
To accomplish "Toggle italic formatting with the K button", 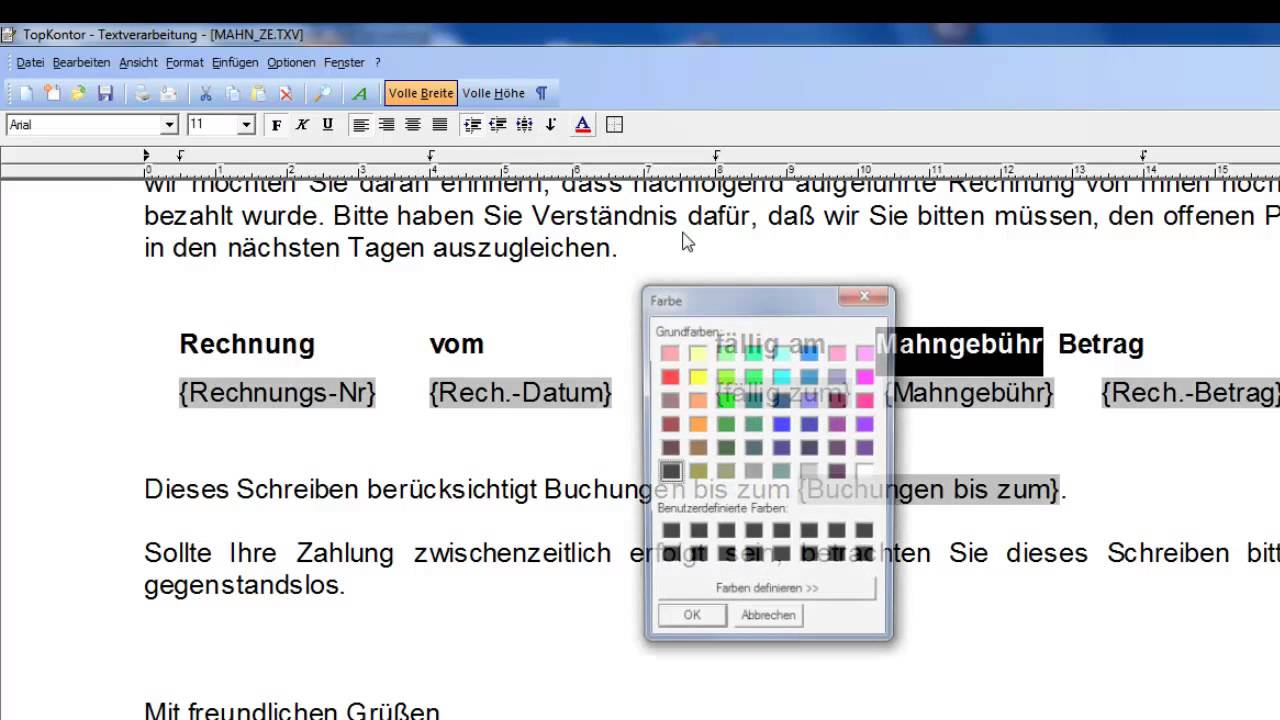I will (x=302, y=125).
